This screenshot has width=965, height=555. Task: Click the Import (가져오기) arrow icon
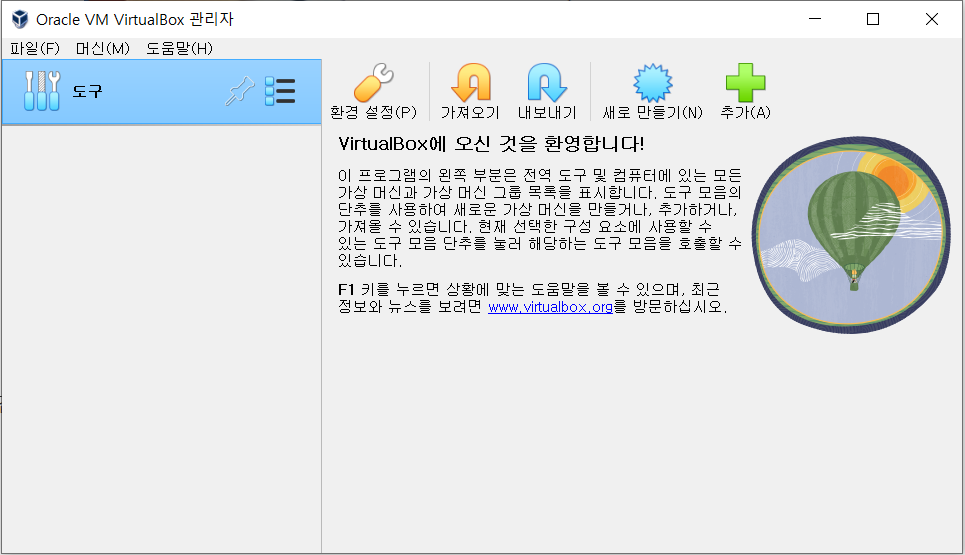click(x=471, y=82)
